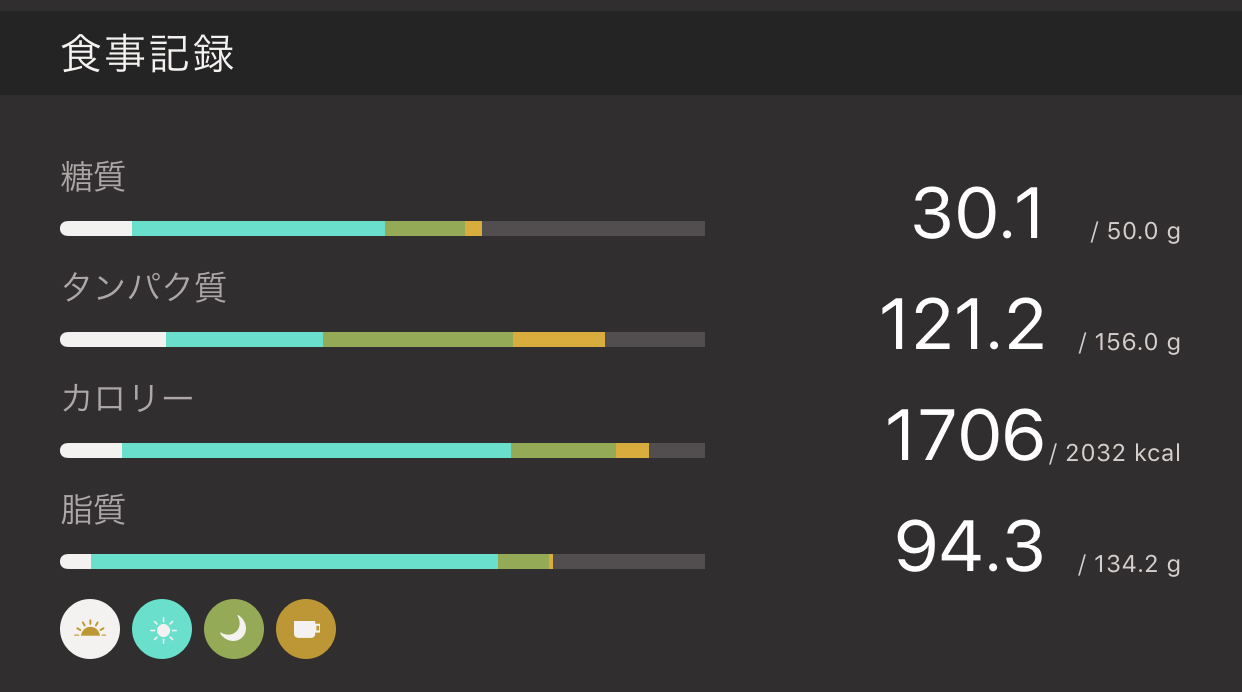Click the 食事記録 header title

[x=148, y=54]
